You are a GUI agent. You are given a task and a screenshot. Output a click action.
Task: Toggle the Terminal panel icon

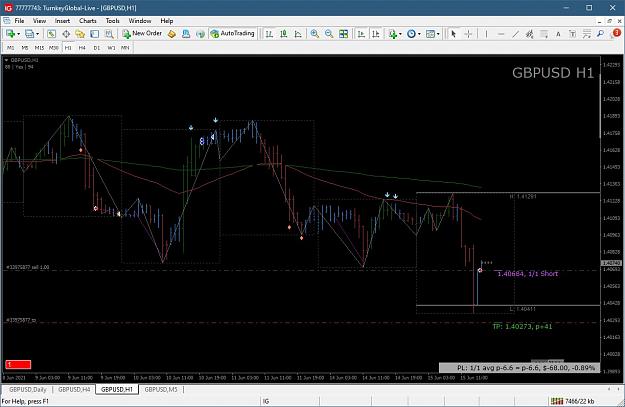94,34
